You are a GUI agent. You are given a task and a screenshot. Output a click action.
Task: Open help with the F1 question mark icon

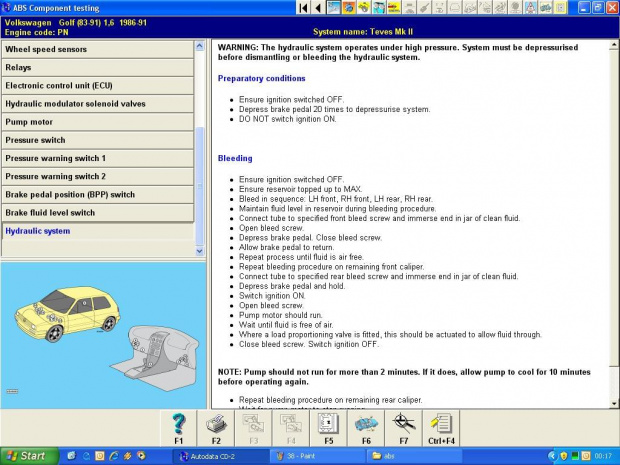pos(178,424)
